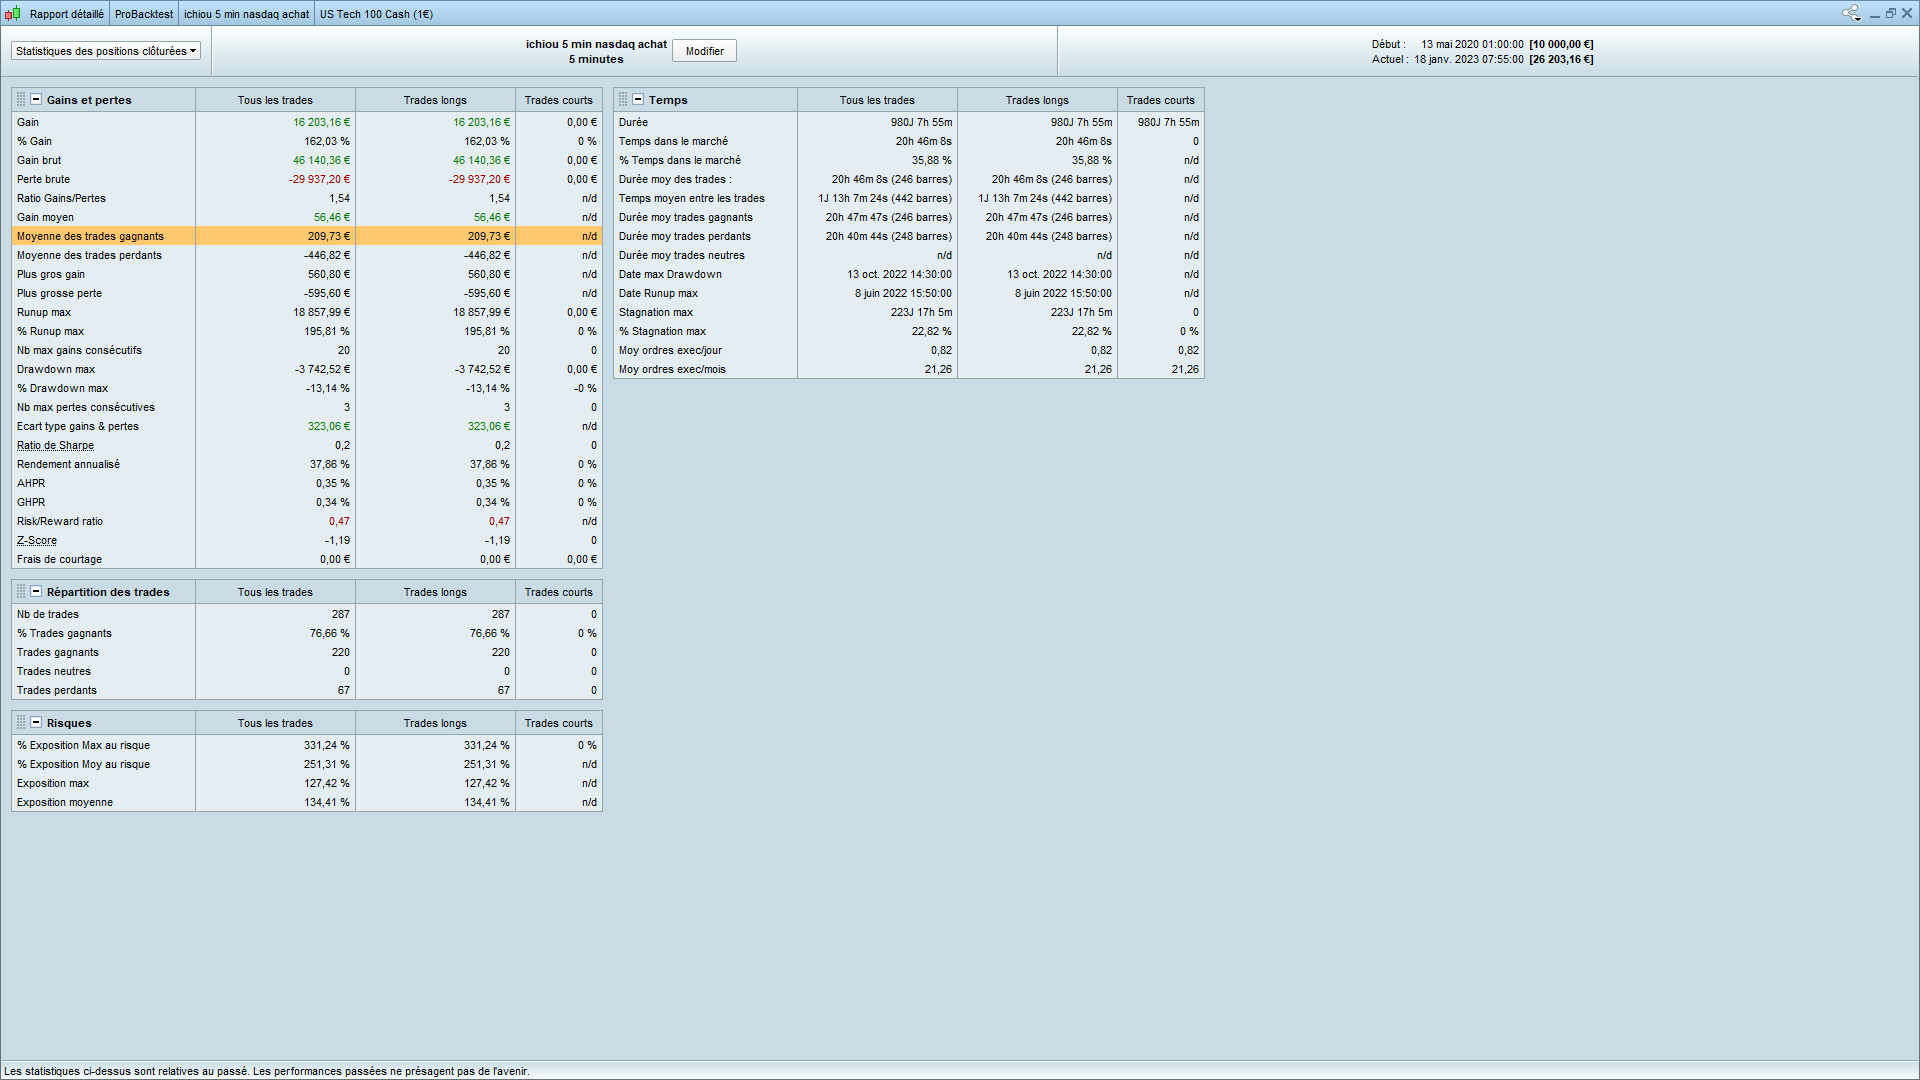Screen dimensions: 1920x1080
Task: Open the share menu icon
Action: tap(1851, 13)
